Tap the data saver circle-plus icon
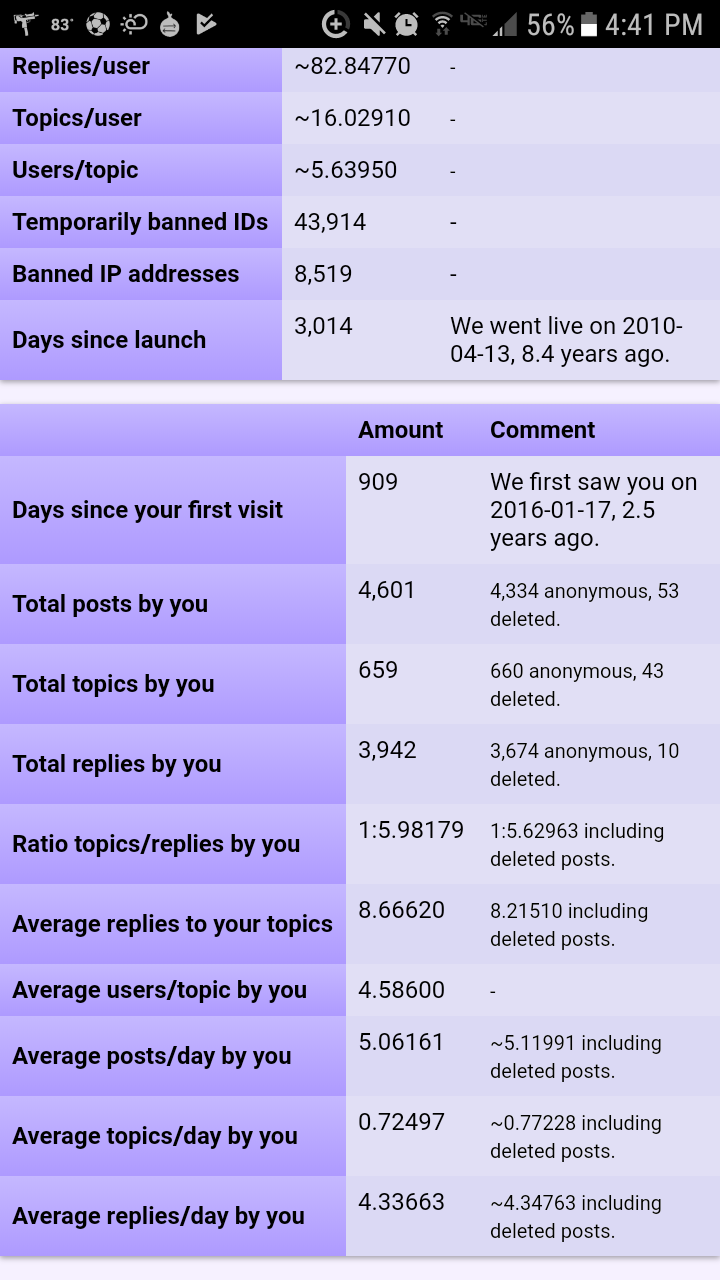720x1280 pixels. pos(336,24)
